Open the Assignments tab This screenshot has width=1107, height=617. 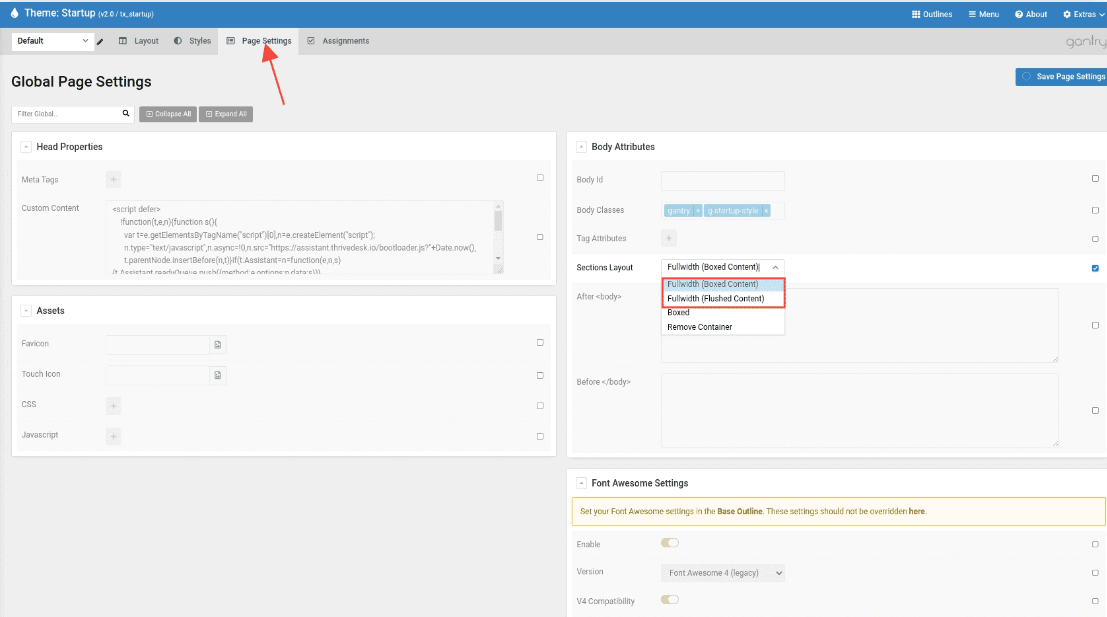(x=338, y=41)
